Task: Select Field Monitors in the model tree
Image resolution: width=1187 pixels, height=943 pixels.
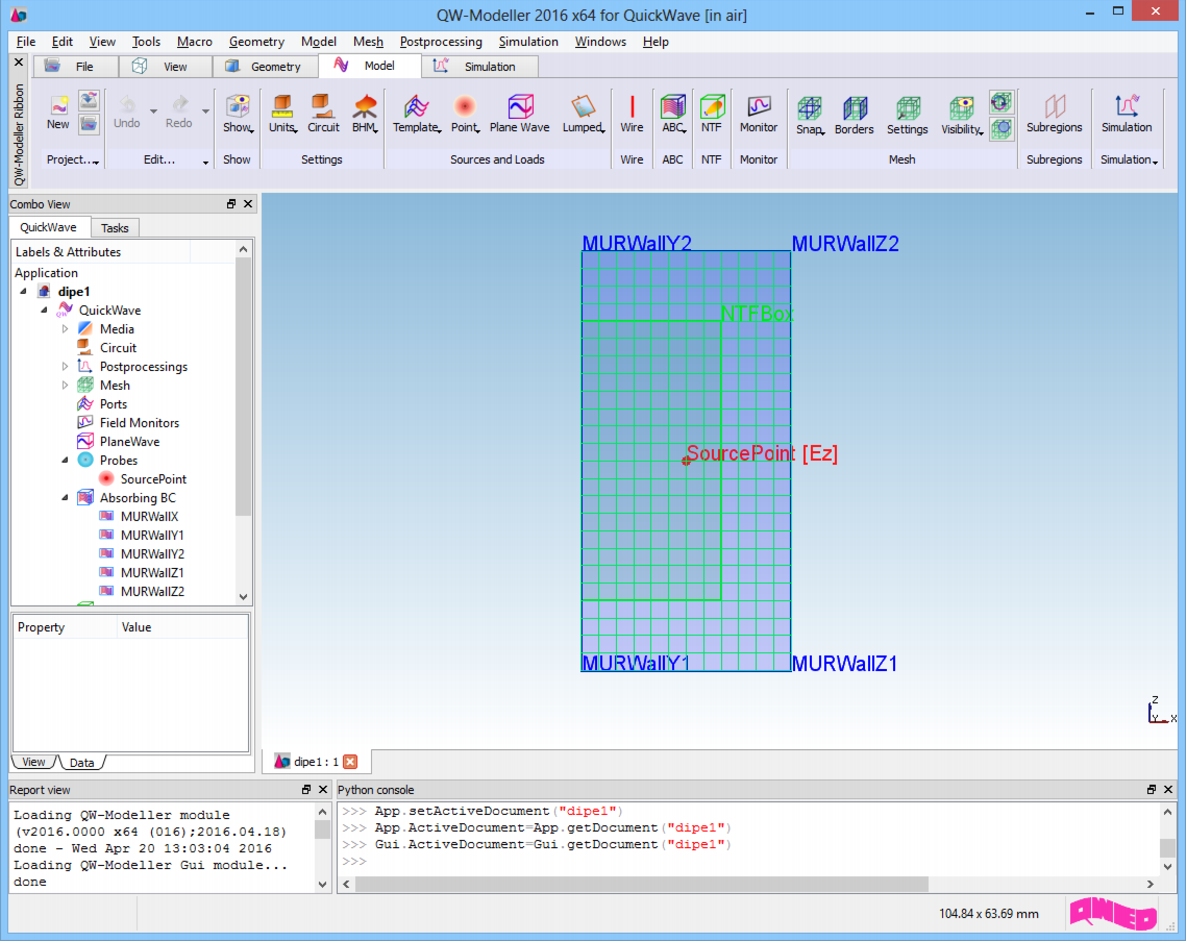Action: click(139, 423)
